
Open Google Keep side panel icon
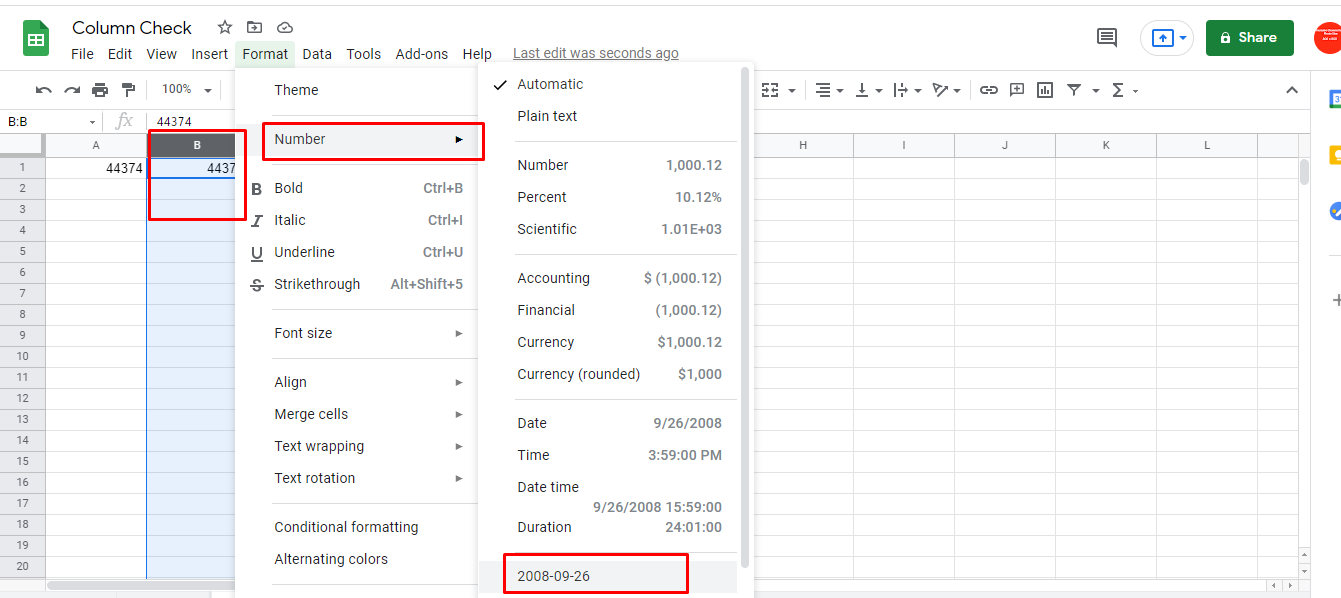(1334, 155)
